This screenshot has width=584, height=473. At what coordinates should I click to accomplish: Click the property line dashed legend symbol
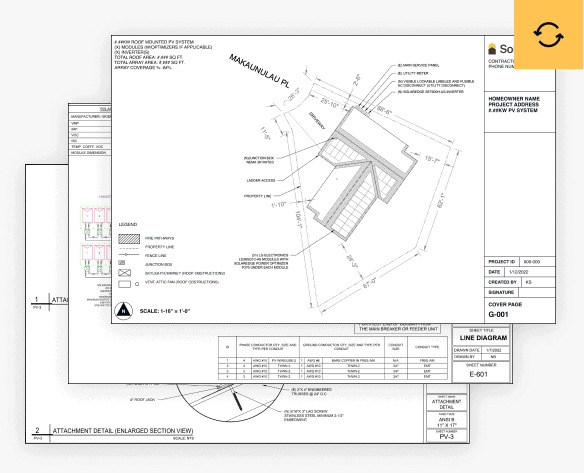click(x=129, y=248)
